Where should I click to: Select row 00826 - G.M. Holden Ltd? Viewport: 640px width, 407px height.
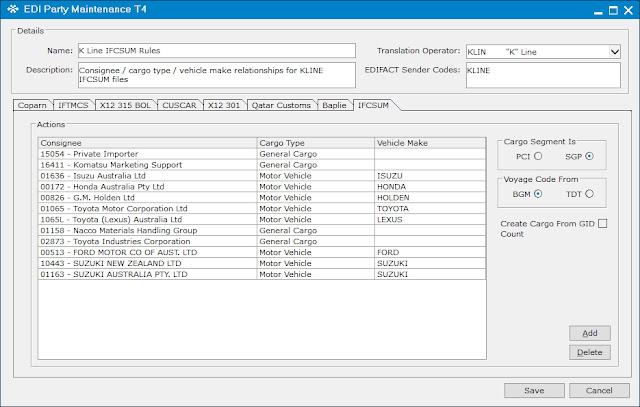262,198
